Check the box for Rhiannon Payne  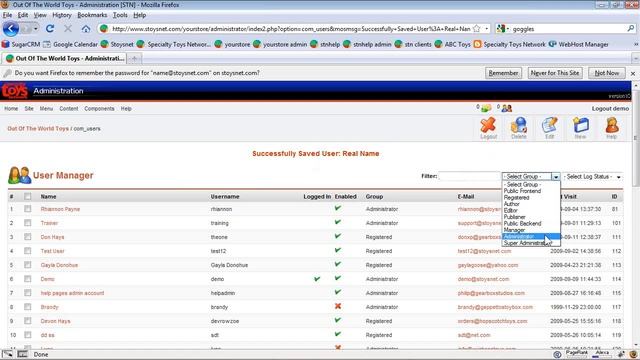[27, 209]
